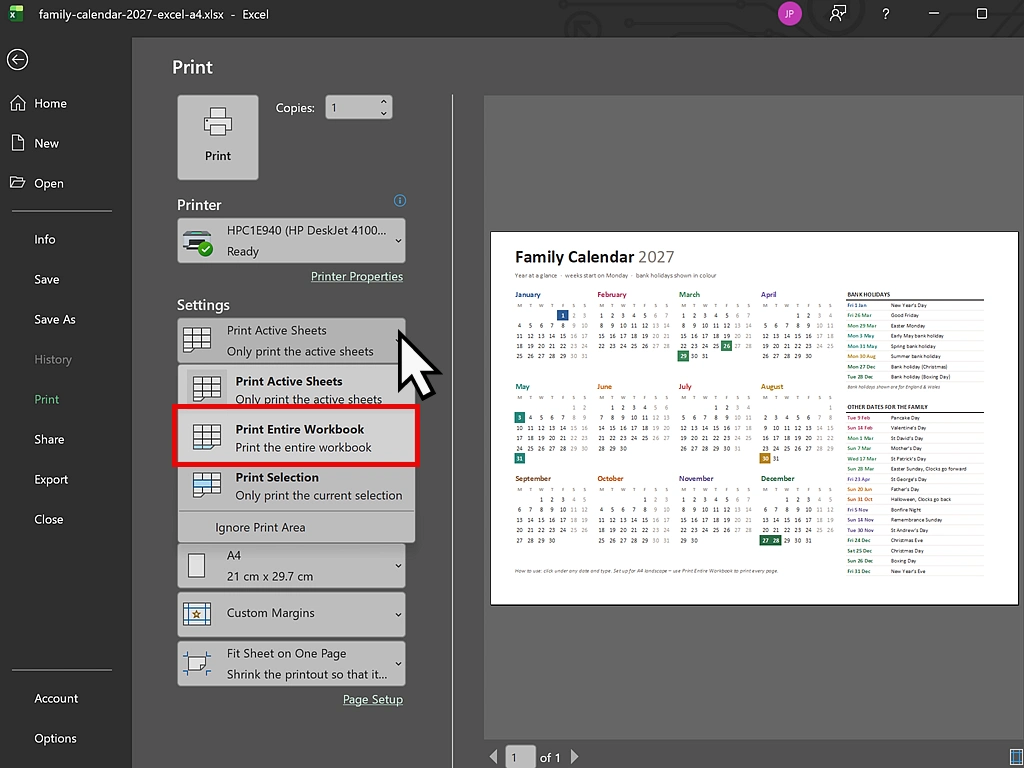Image resolution: width=1024 pixels, height=768 pixels.
Task: Open Page Setup link
Action: [373, 699]
